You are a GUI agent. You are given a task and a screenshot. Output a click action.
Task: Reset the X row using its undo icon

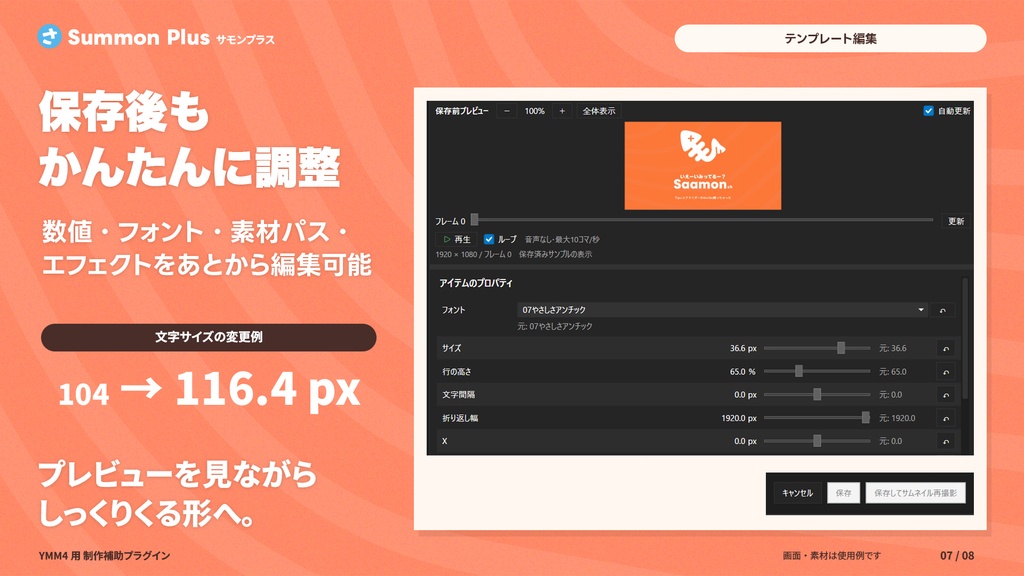click(946, 441)
